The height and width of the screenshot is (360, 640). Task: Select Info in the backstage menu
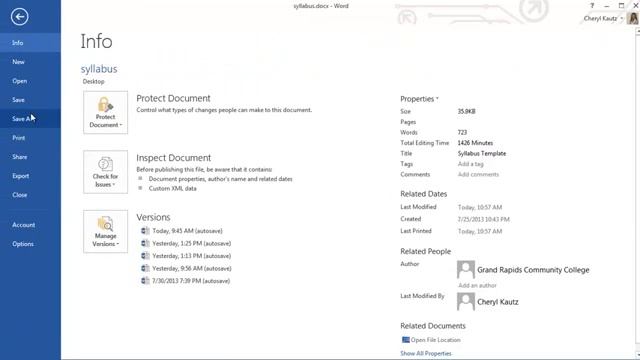pyautogui.click(x=30, y=43)
